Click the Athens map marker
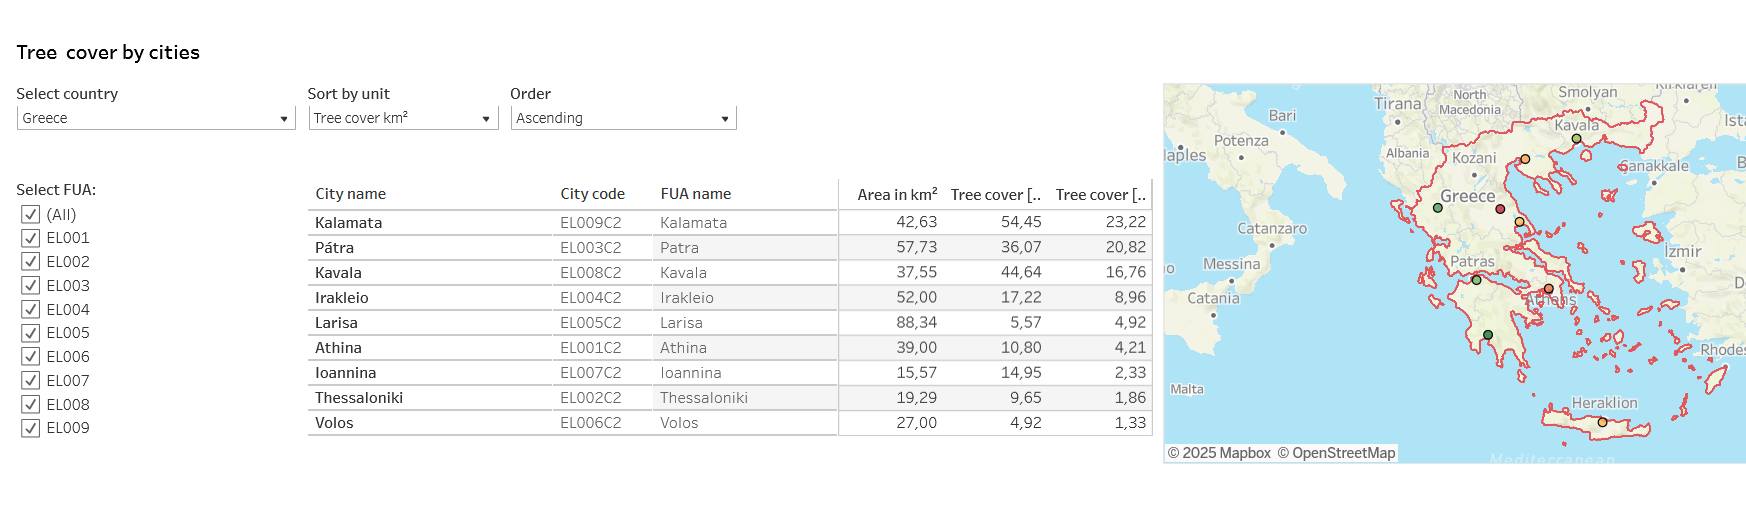This screenshot has height=521, width=1746. [x=1549, y=289]
